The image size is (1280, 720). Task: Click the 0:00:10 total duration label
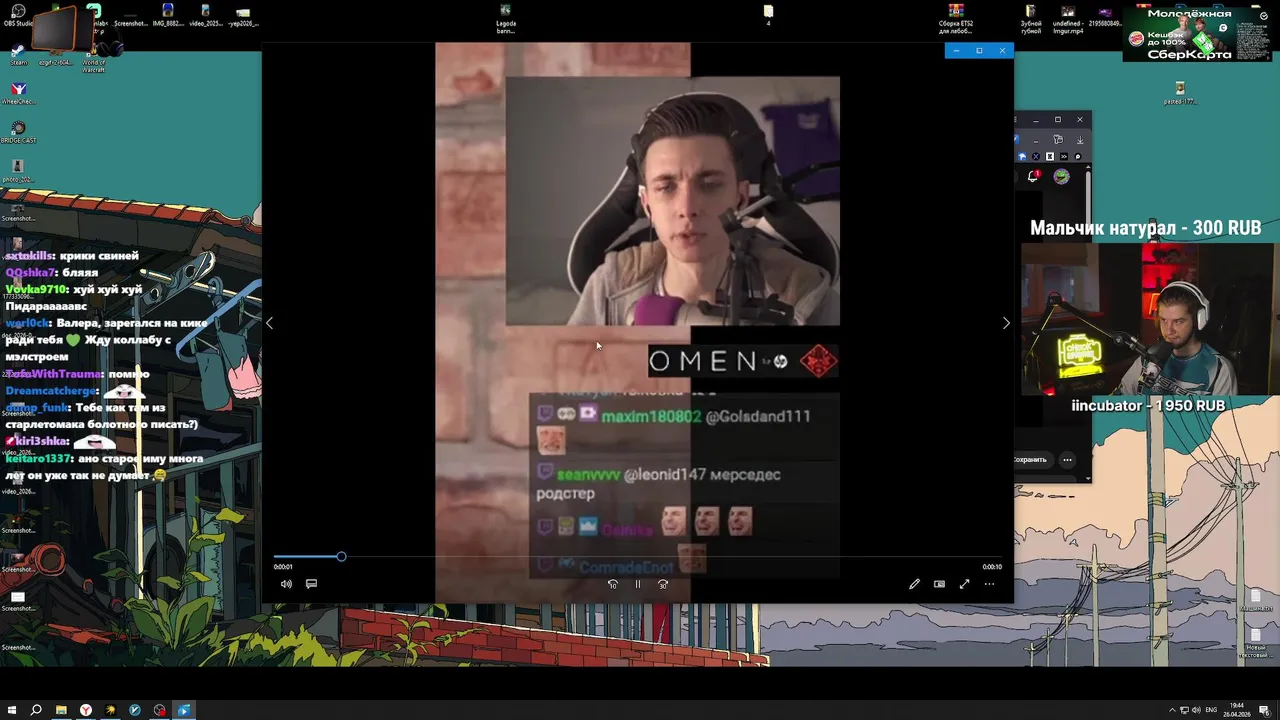click(992, 567)
